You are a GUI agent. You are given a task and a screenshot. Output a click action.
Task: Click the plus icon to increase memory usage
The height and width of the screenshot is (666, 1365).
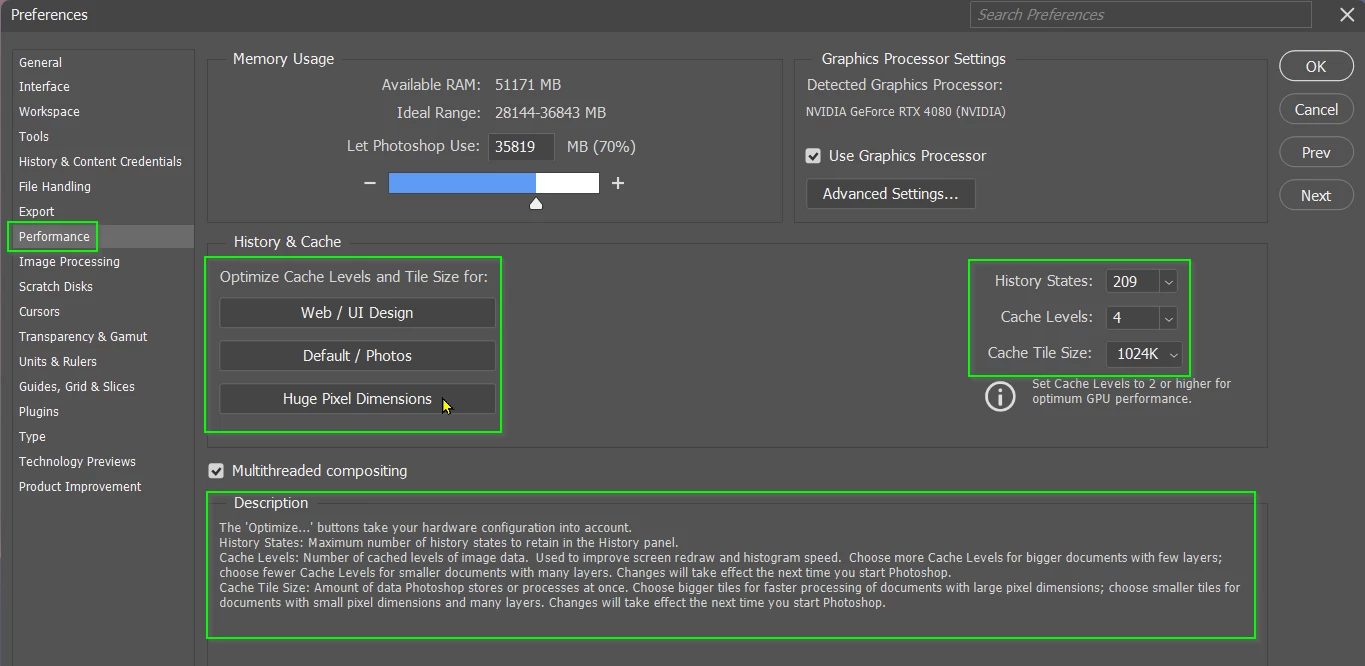(x=618, y=183)
